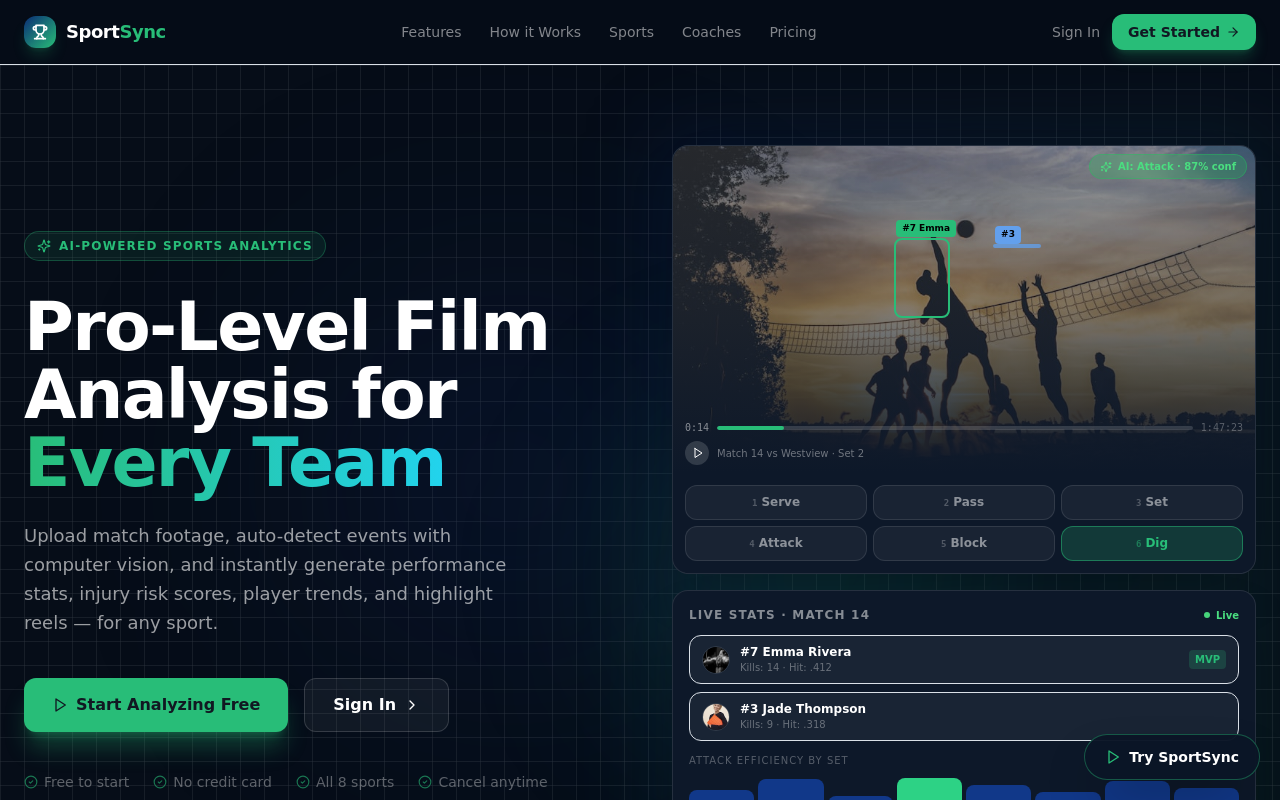Select the #3 player tag on video
Screen dimensions: 1280x800
point(1008,234)
